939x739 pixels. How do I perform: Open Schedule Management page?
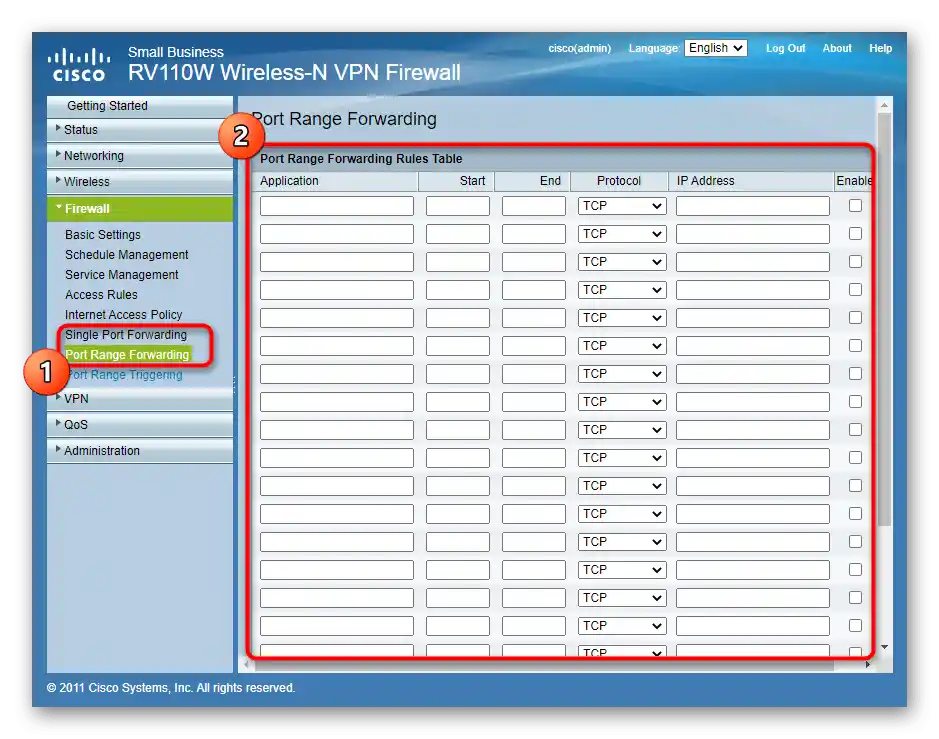126,255
